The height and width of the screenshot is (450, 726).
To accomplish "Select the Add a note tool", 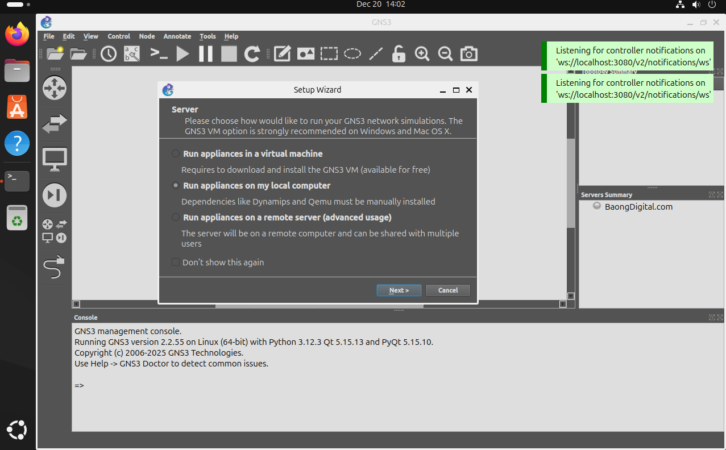I will [x=283, y=54].
